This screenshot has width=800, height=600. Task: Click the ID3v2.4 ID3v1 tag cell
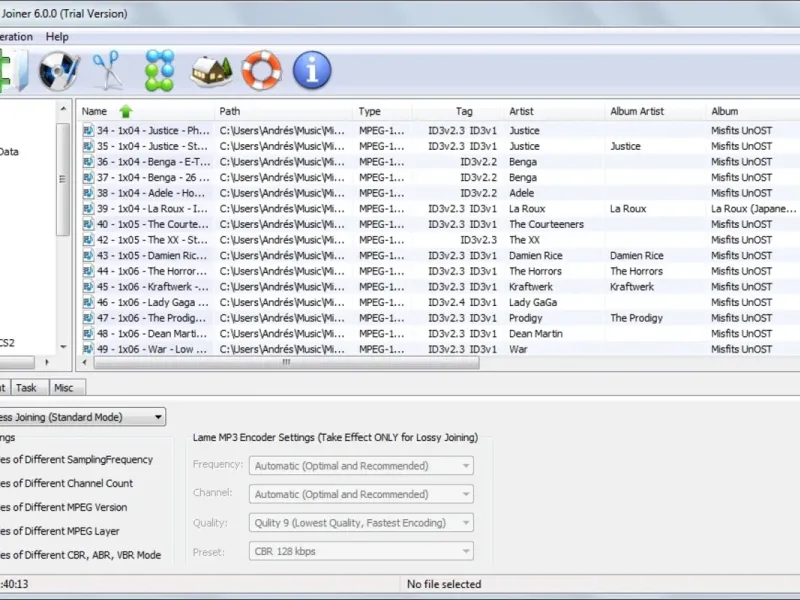coord(462,303)
